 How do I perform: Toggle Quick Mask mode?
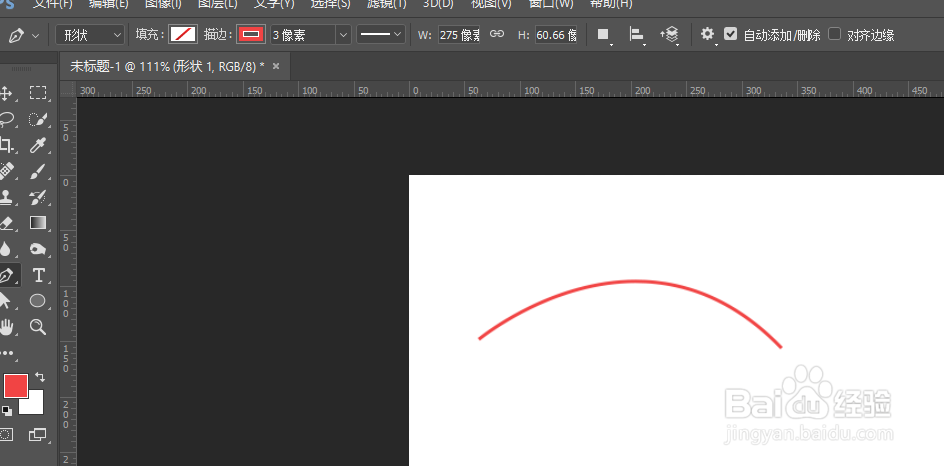point(6,434)
